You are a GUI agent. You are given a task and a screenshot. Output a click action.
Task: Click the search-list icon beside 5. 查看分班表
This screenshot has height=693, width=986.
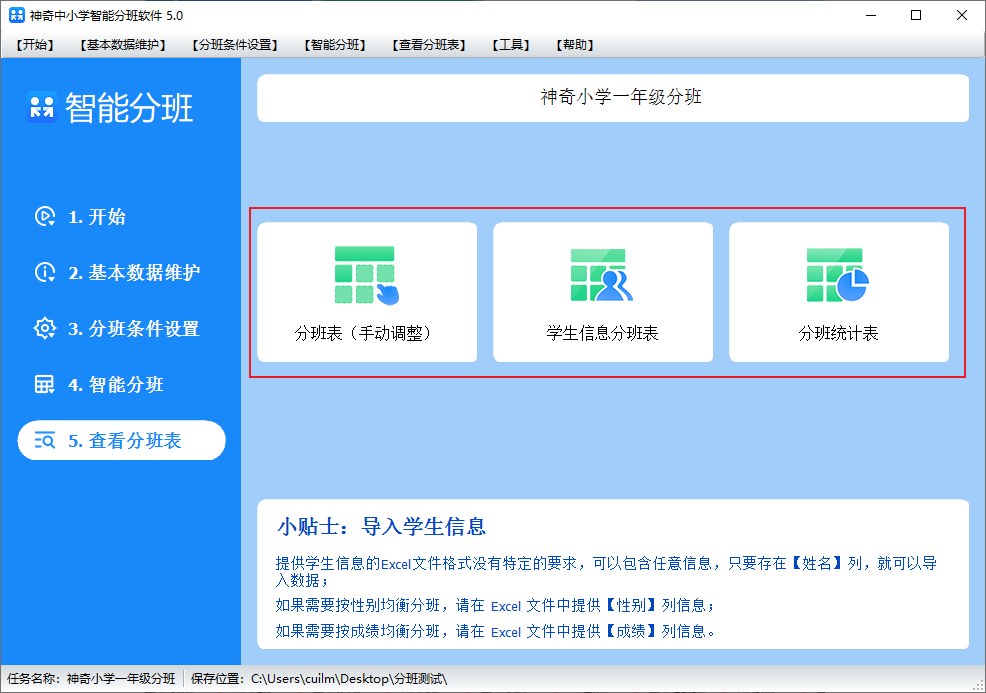click(45, 440)
